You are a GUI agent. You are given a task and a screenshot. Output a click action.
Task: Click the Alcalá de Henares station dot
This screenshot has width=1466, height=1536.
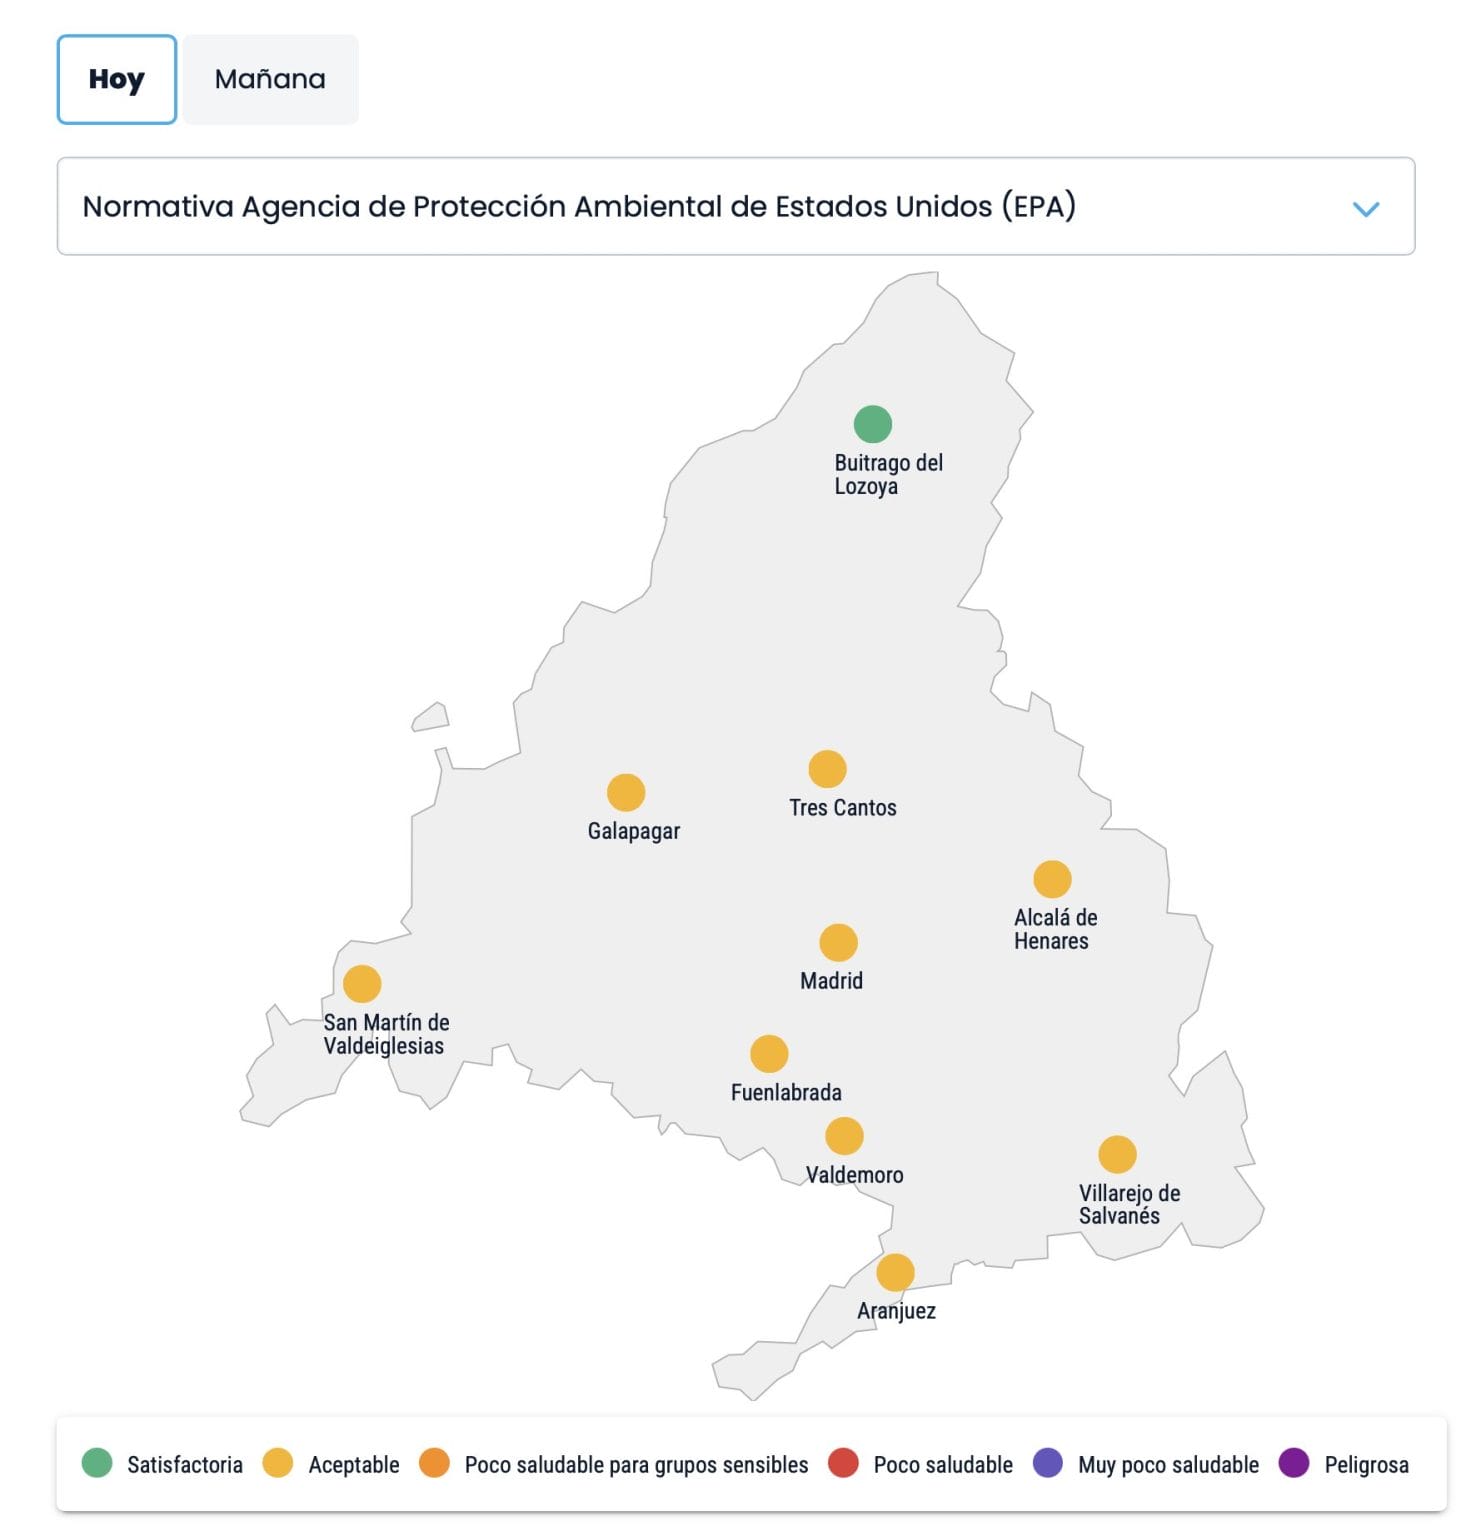pyautogui.click(x=1052, y=880)
